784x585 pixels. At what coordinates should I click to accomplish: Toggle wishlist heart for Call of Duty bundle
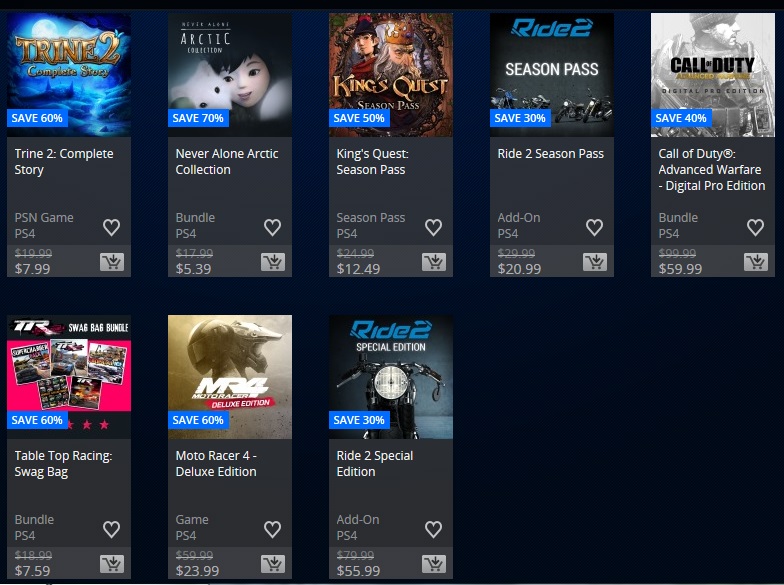click(x=756, y=228)
